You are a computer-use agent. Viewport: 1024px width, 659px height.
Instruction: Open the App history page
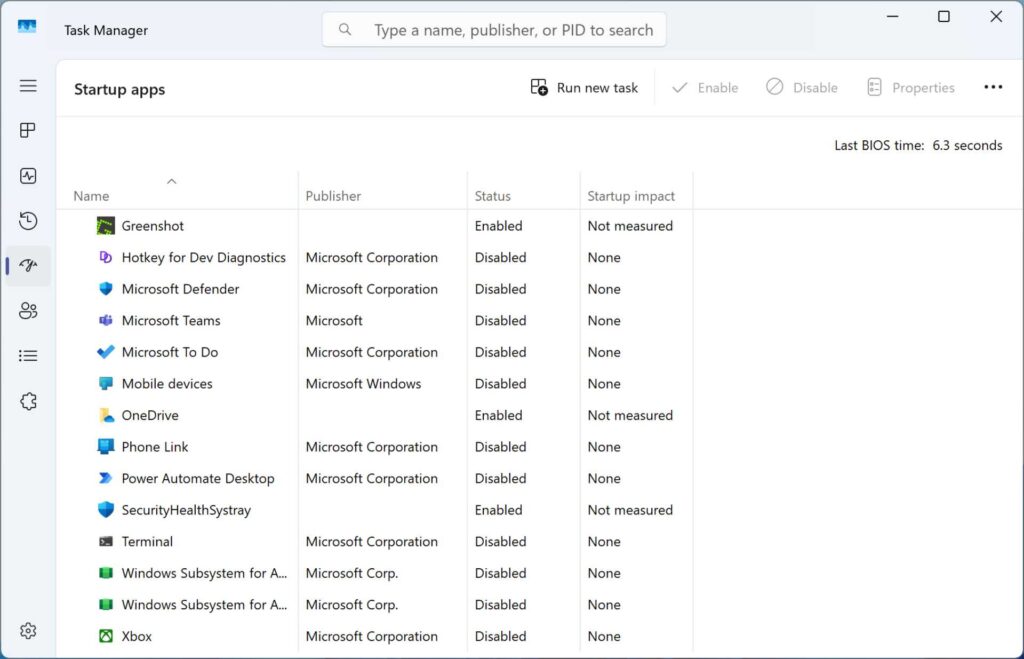click(x=28, y=220)
